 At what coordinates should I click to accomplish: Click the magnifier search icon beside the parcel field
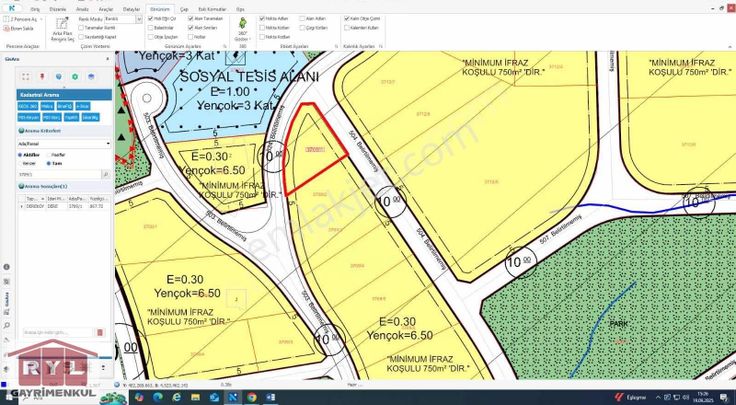[x=107, y=175]
